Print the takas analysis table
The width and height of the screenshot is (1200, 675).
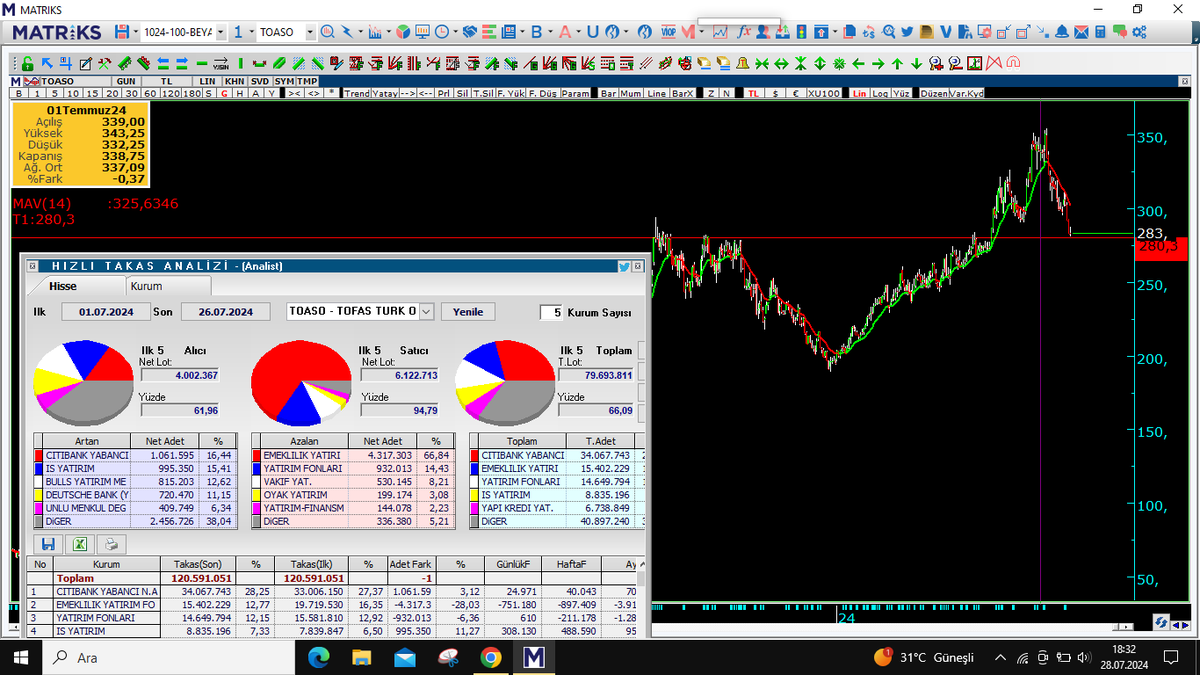(111, 544)
